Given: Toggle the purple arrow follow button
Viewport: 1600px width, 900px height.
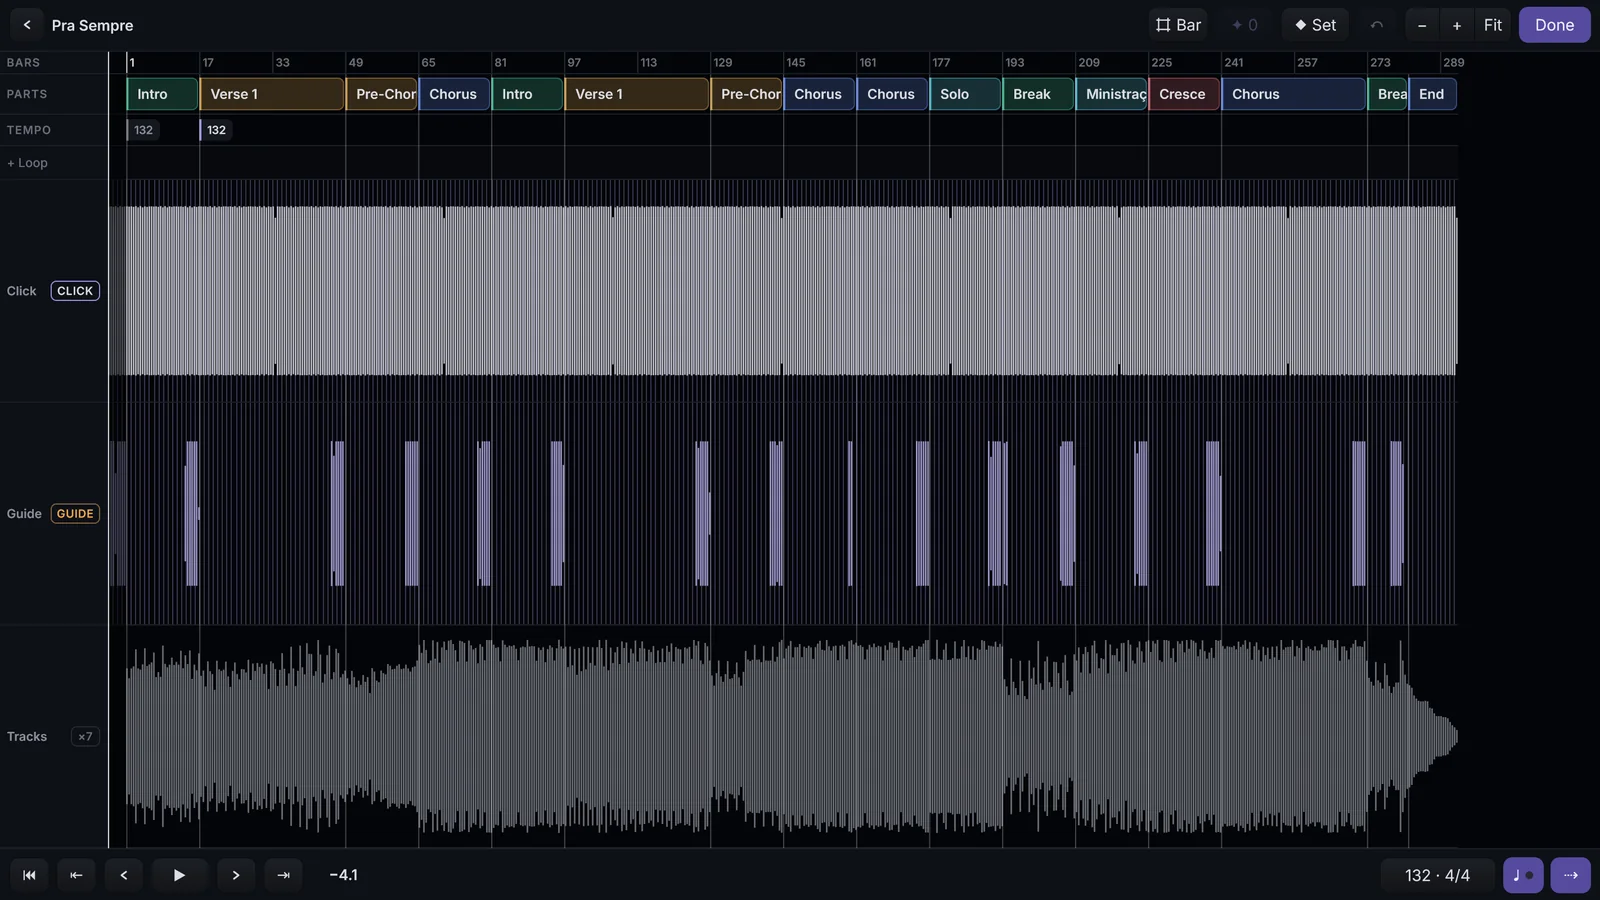Looking at the screenshot, I should (x=1570, y=875).
